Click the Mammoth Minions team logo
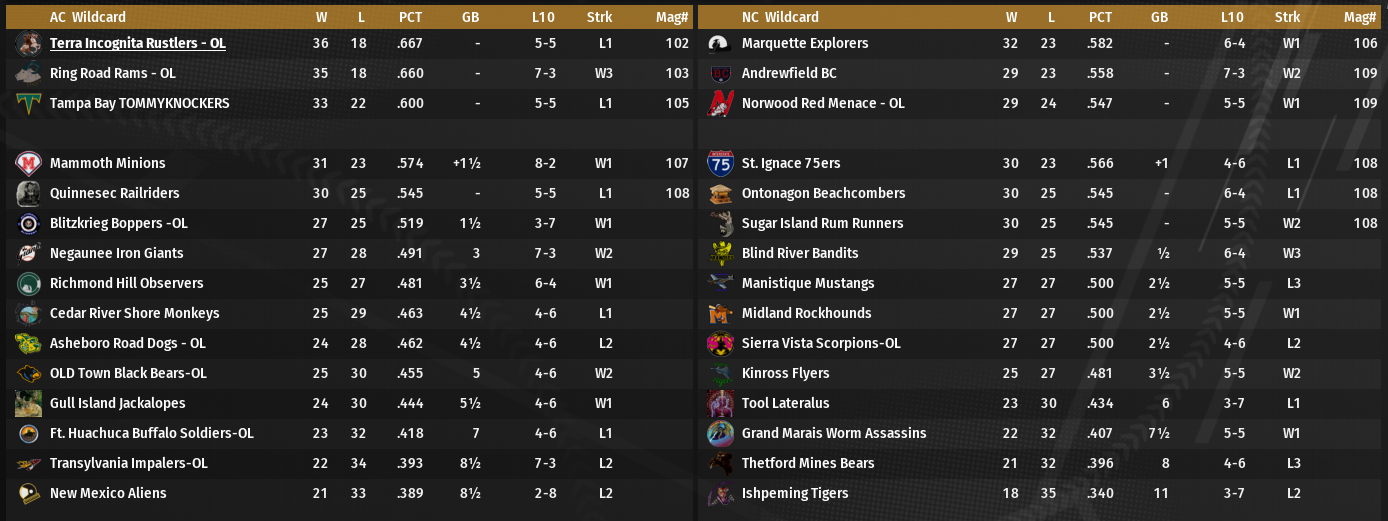Viewport: 1388px width, 521px height. 28,164
